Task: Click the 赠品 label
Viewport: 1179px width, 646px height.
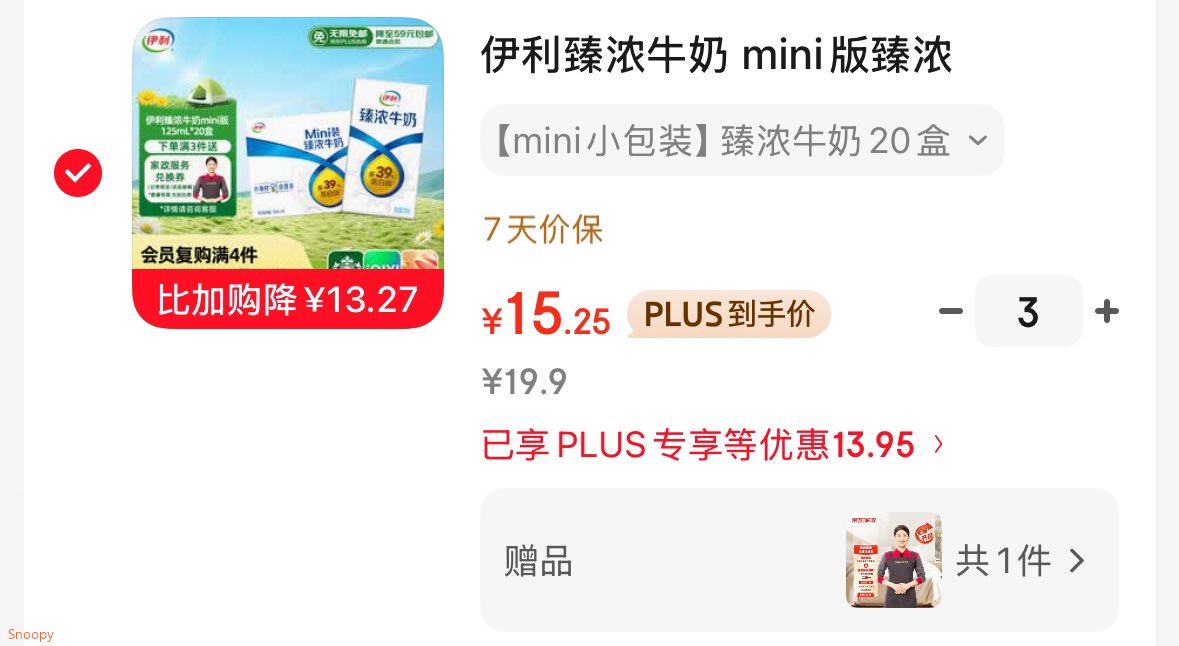Action: pos(538,561)
